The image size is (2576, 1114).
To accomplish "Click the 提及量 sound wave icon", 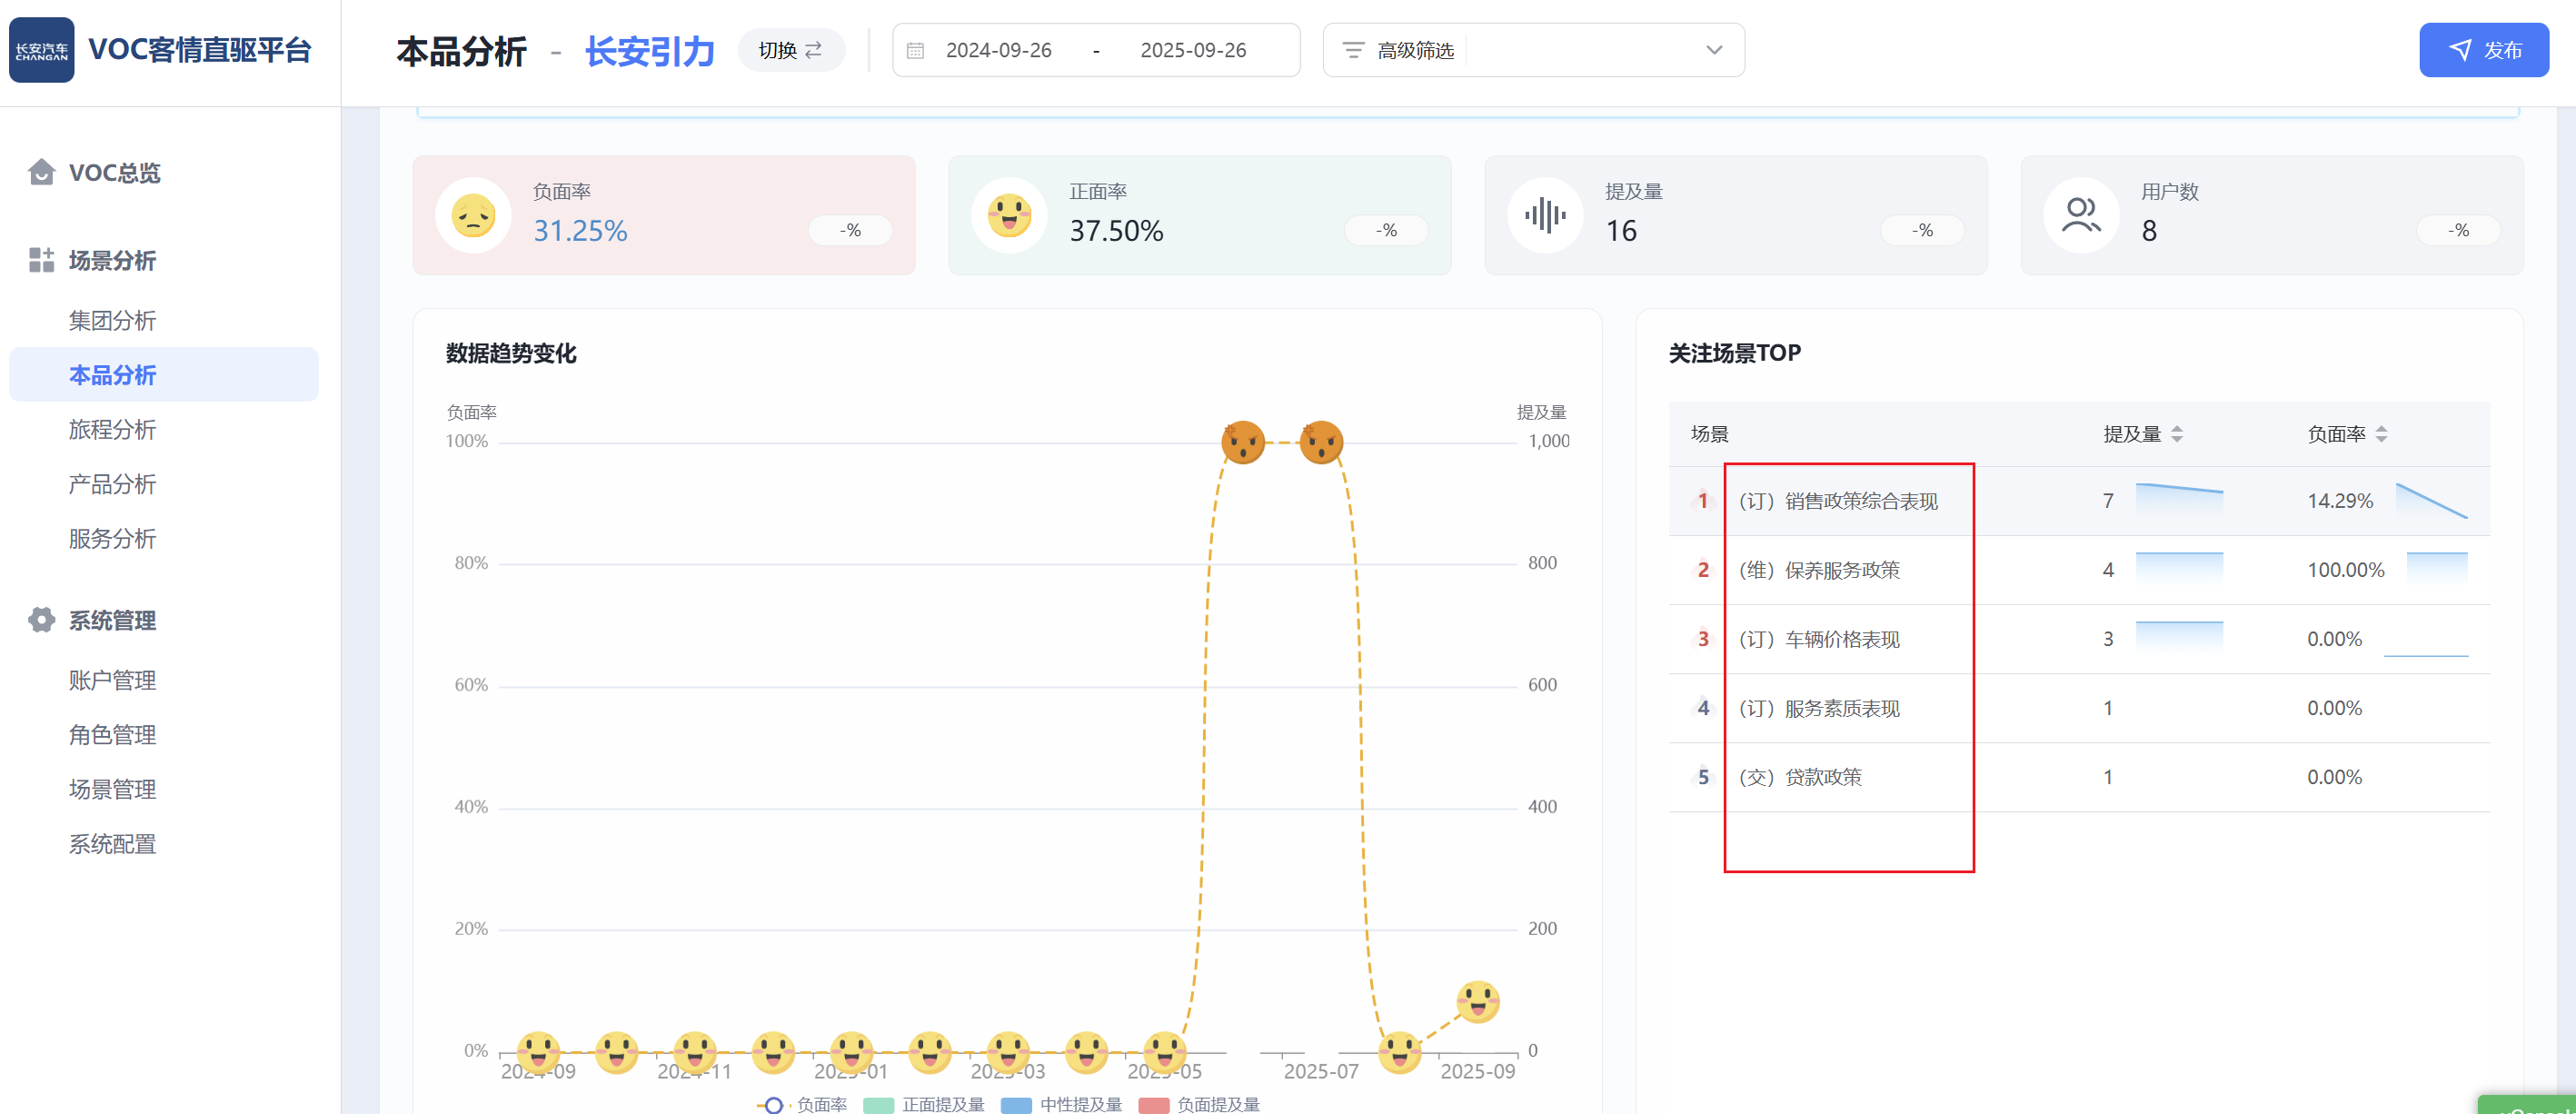I will [1545, 215].
